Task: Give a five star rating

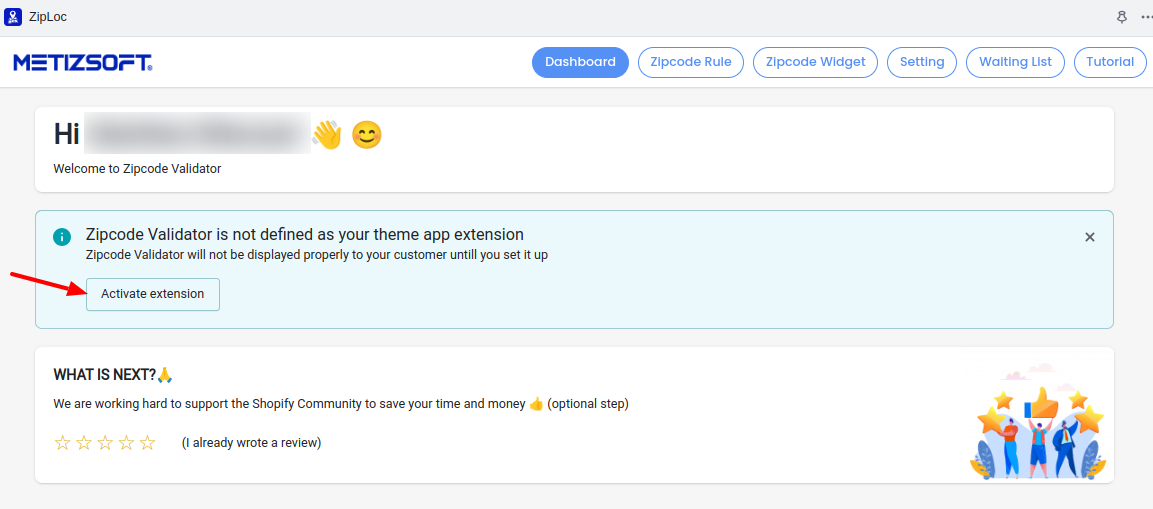Action: tap(148, 443)
